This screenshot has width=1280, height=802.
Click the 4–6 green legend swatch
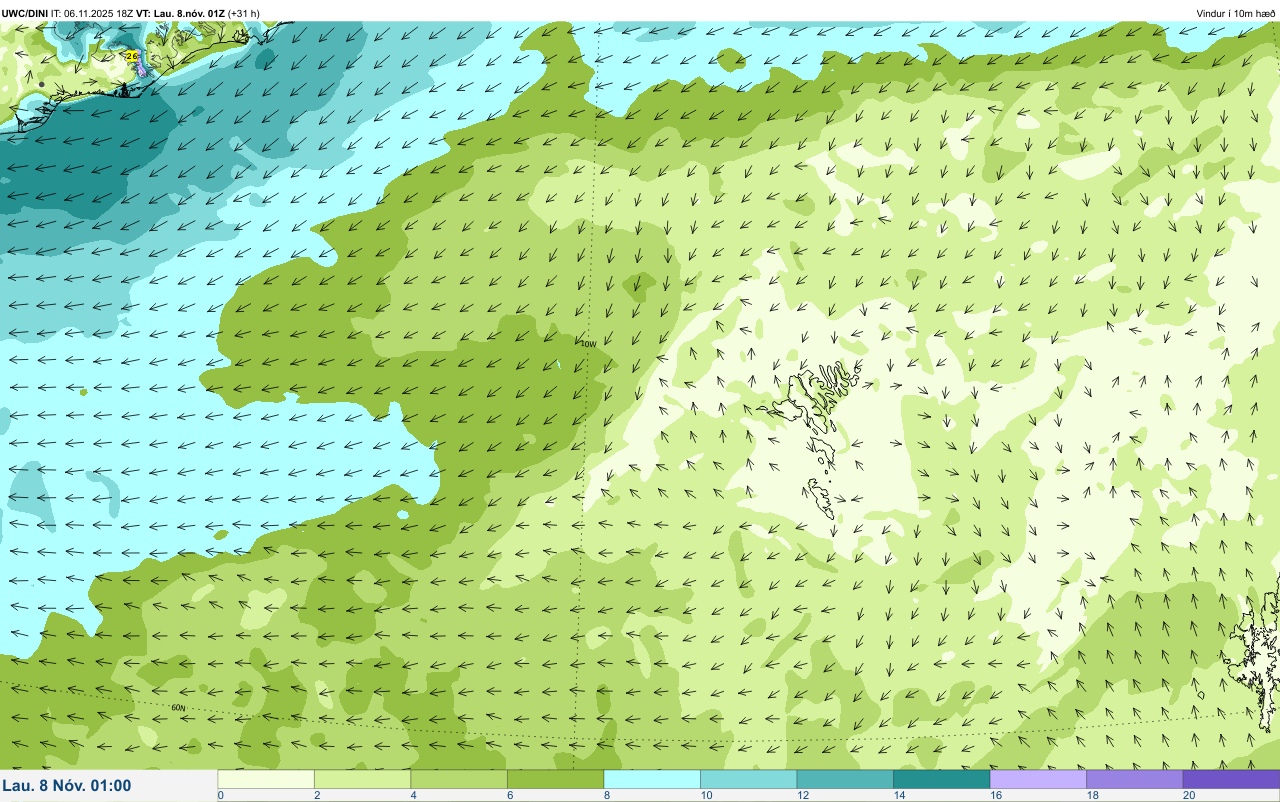point(459,779)
